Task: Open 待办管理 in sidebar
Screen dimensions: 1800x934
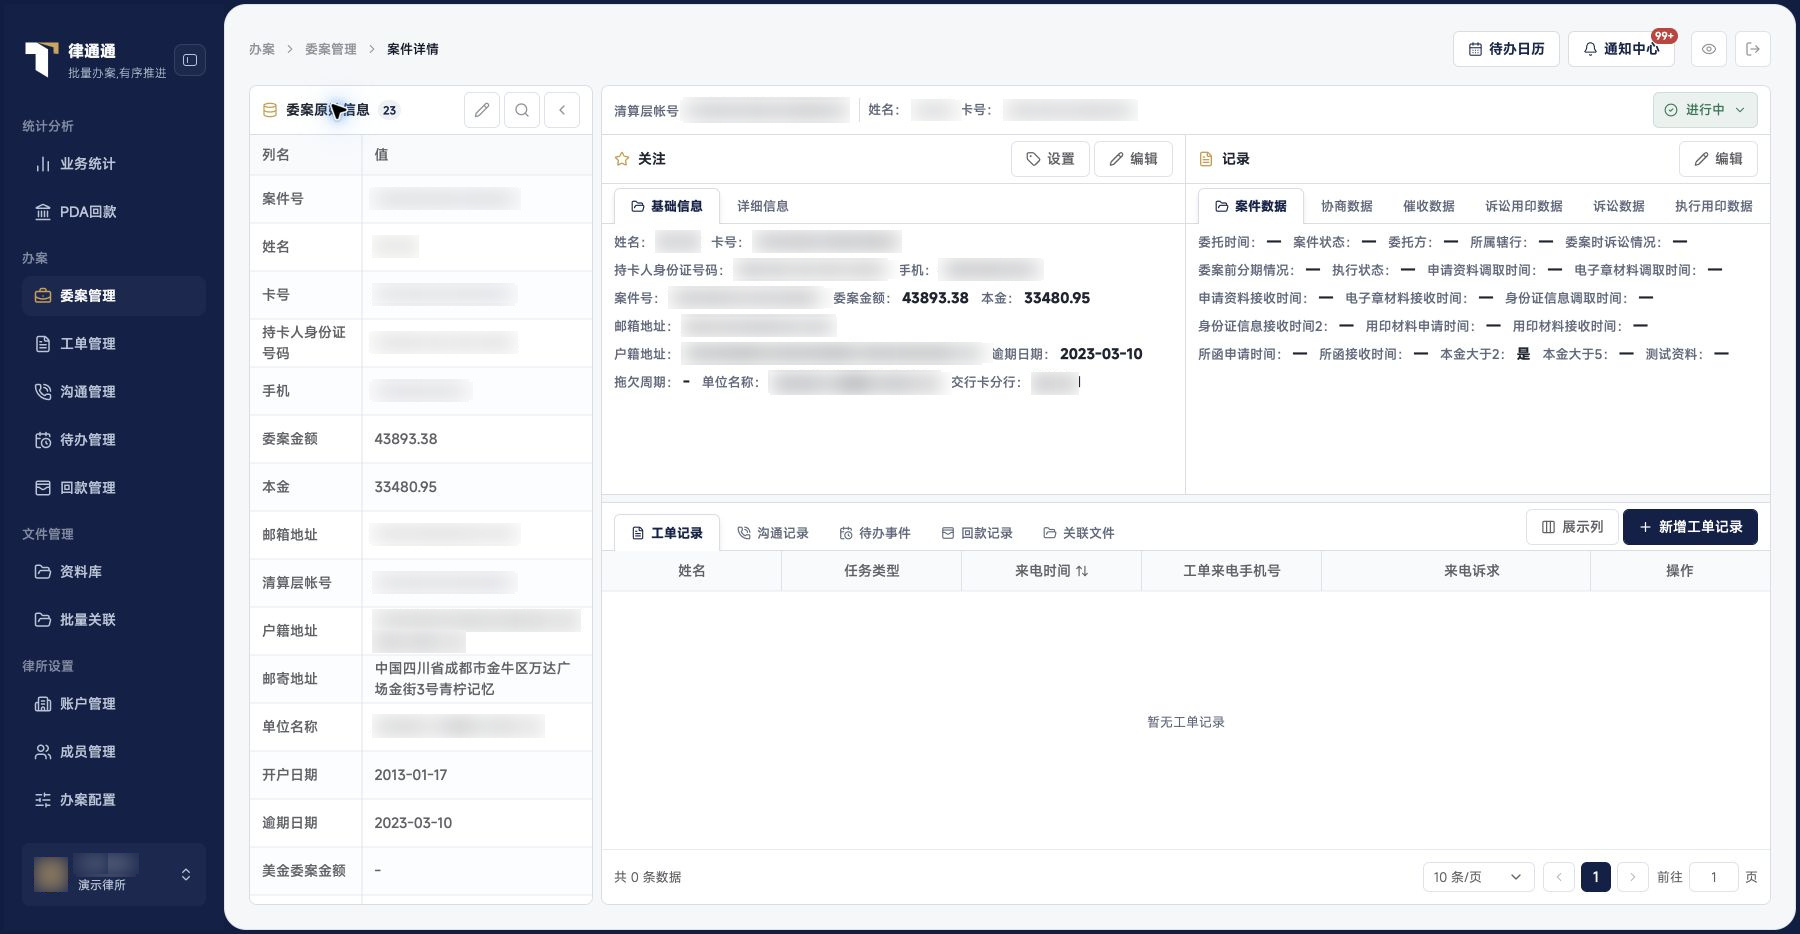Action: click(x=113, y=440)
